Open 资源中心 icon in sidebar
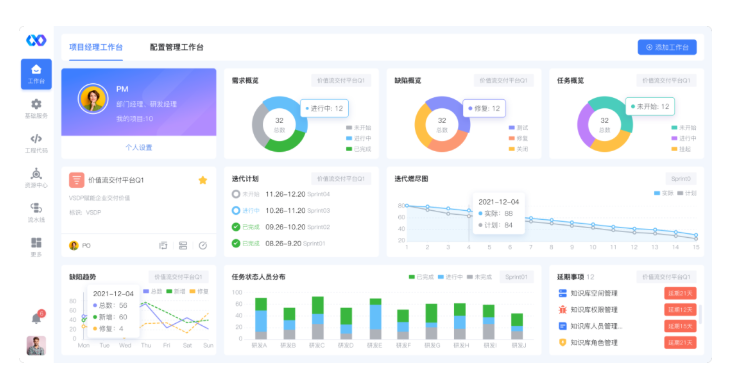The width and height of the screenshot is (730, 374). [36, 178]
